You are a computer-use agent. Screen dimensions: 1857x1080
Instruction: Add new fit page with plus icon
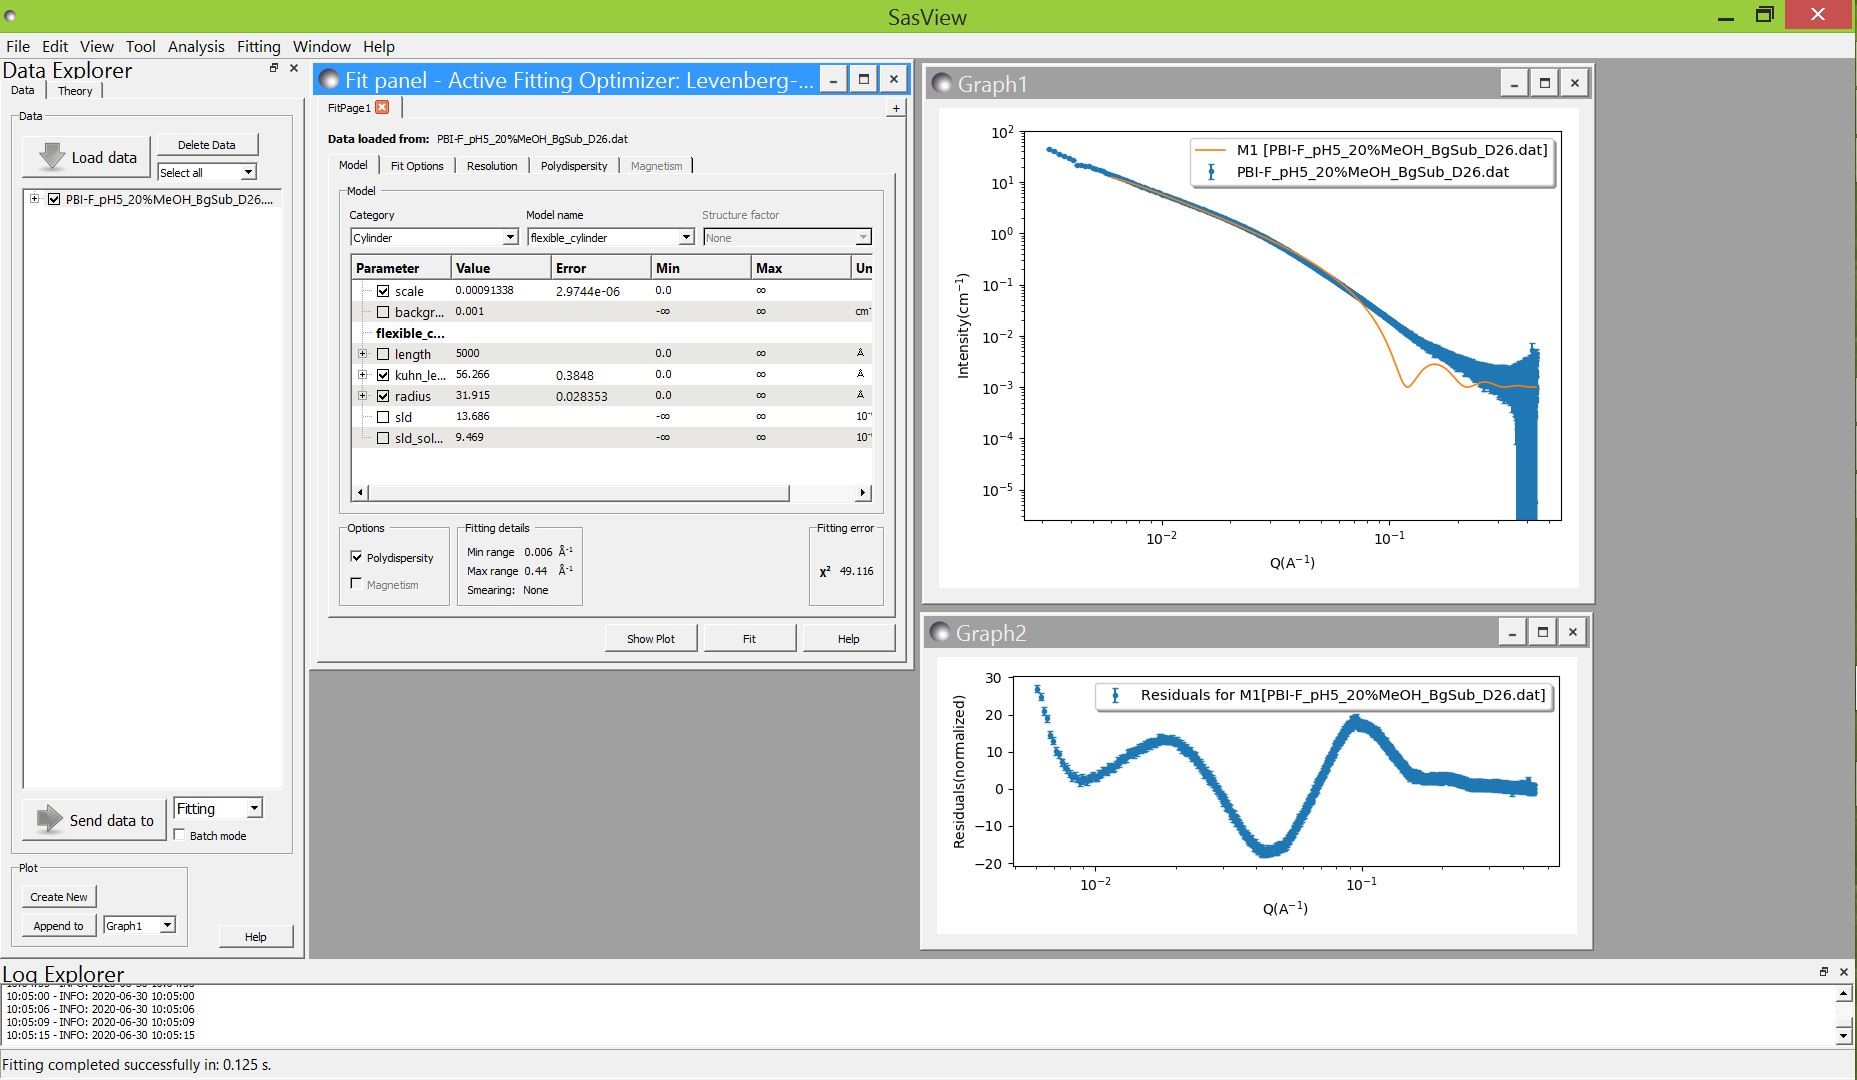(x=895, y=108)
